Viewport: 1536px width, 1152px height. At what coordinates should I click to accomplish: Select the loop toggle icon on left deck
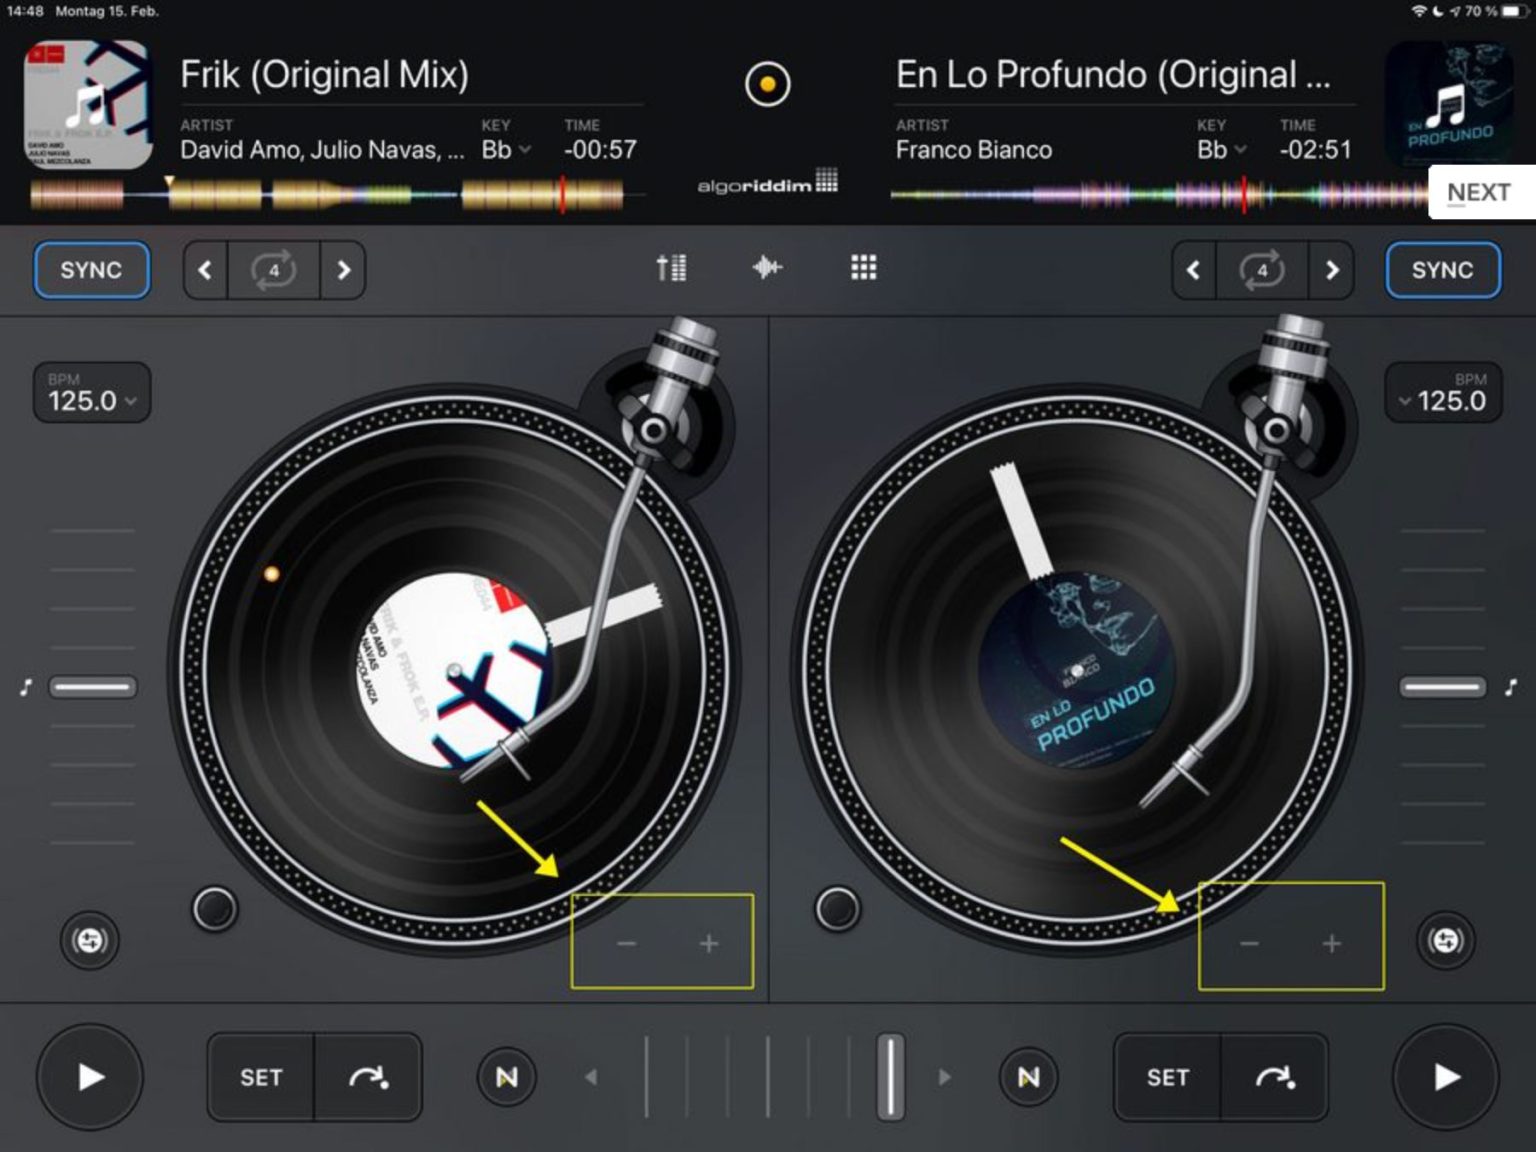tap(275, 269)
